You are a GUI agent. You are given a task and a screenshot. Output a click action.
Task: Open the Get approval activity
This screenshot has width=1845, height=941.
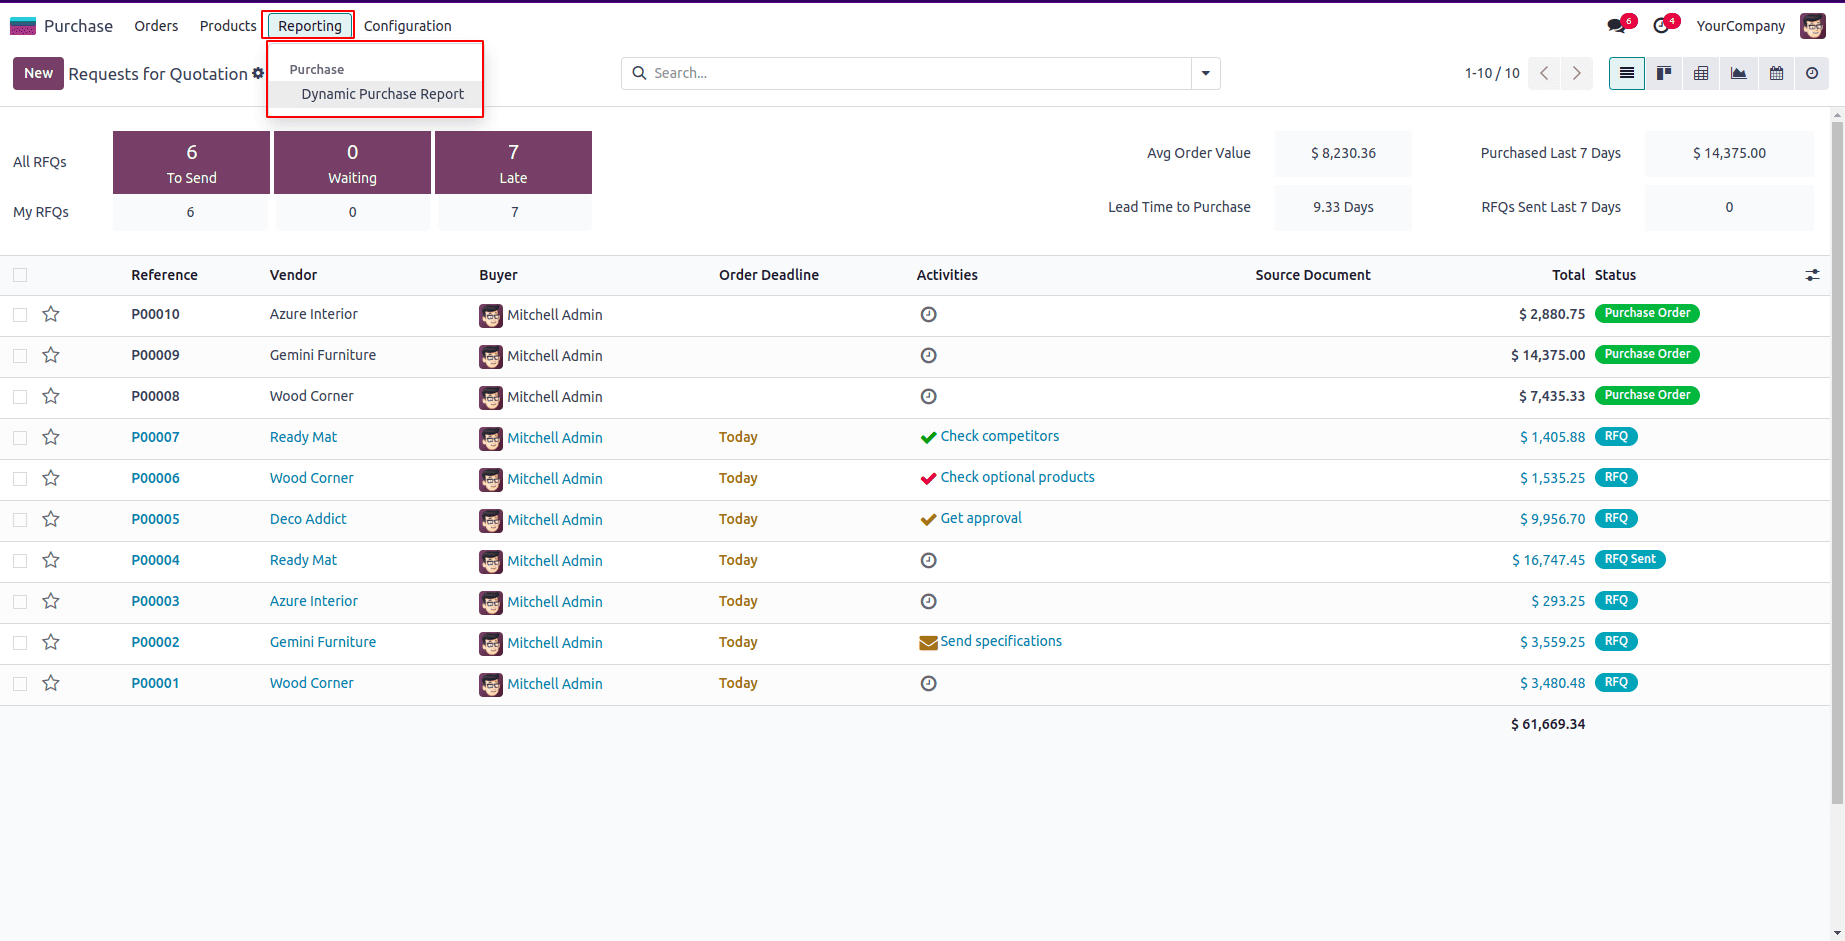pyautogui.click(x=981, y=518)
